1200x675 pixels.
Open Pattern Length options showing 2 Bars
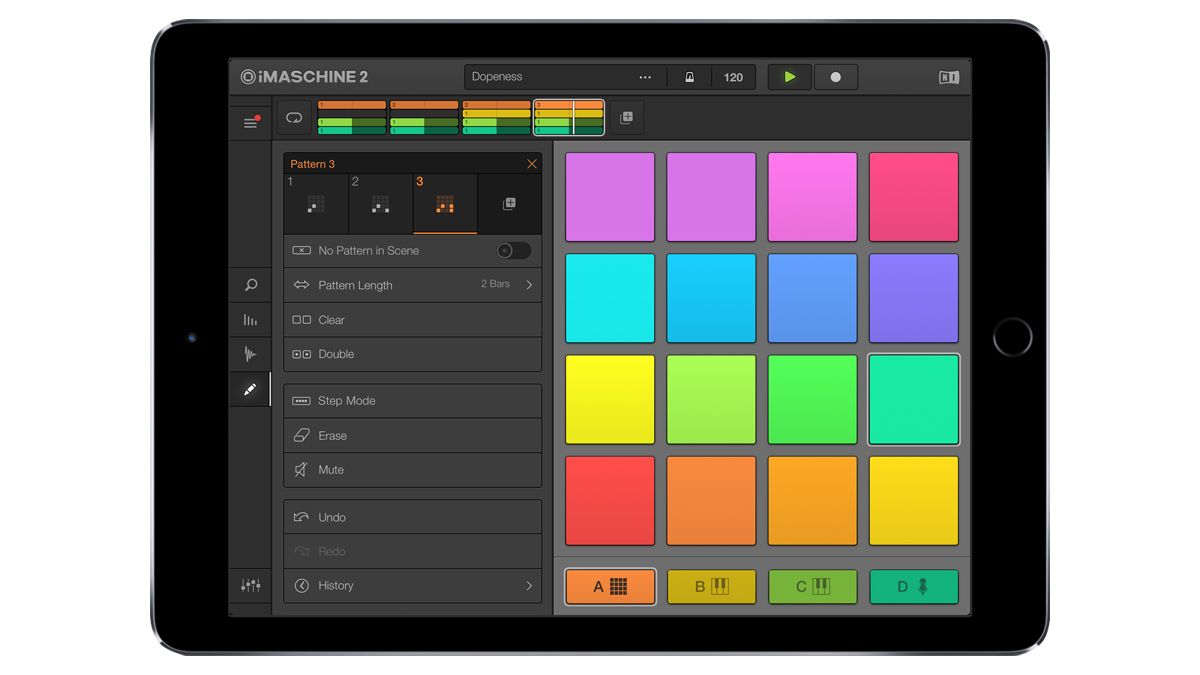click(x=412, y=285)
